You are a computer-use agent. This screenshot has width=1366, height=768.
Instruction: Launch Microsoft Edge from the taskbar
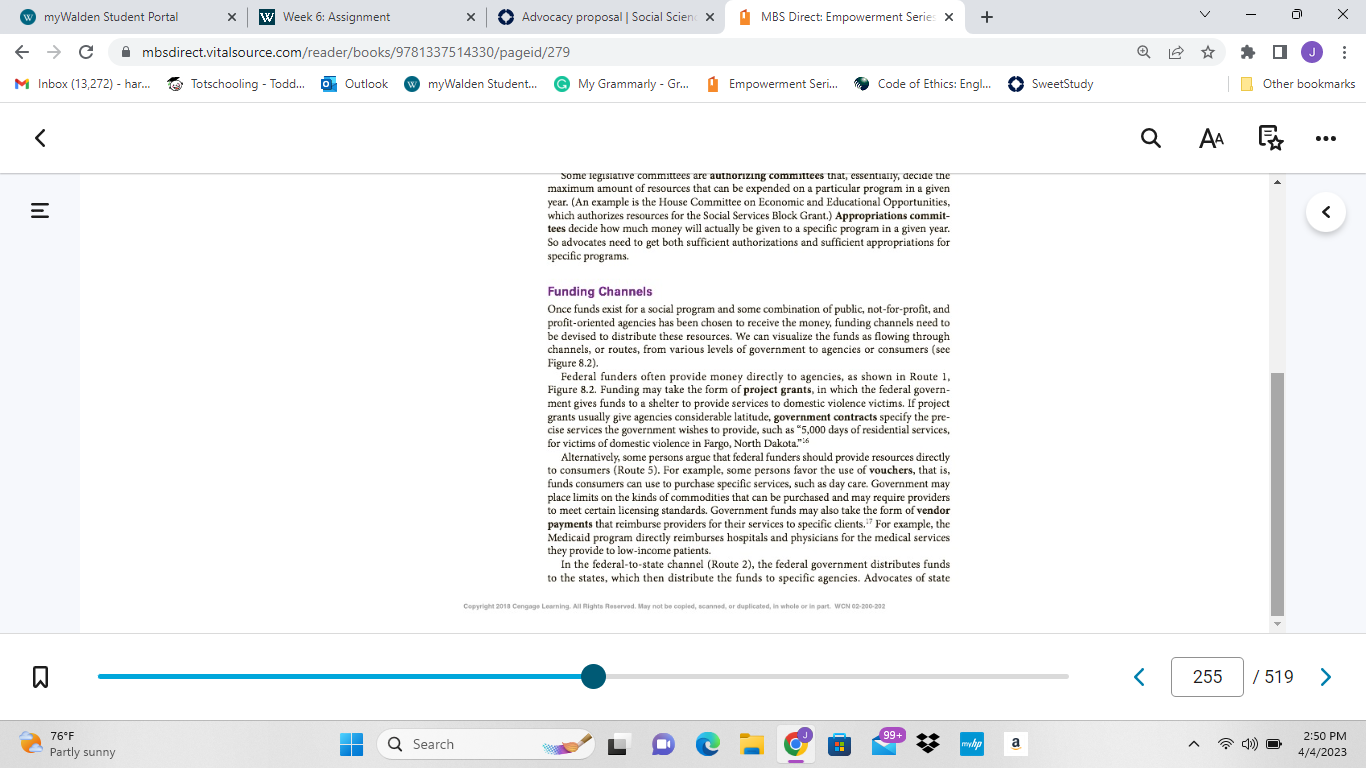[x=708, y=744]
